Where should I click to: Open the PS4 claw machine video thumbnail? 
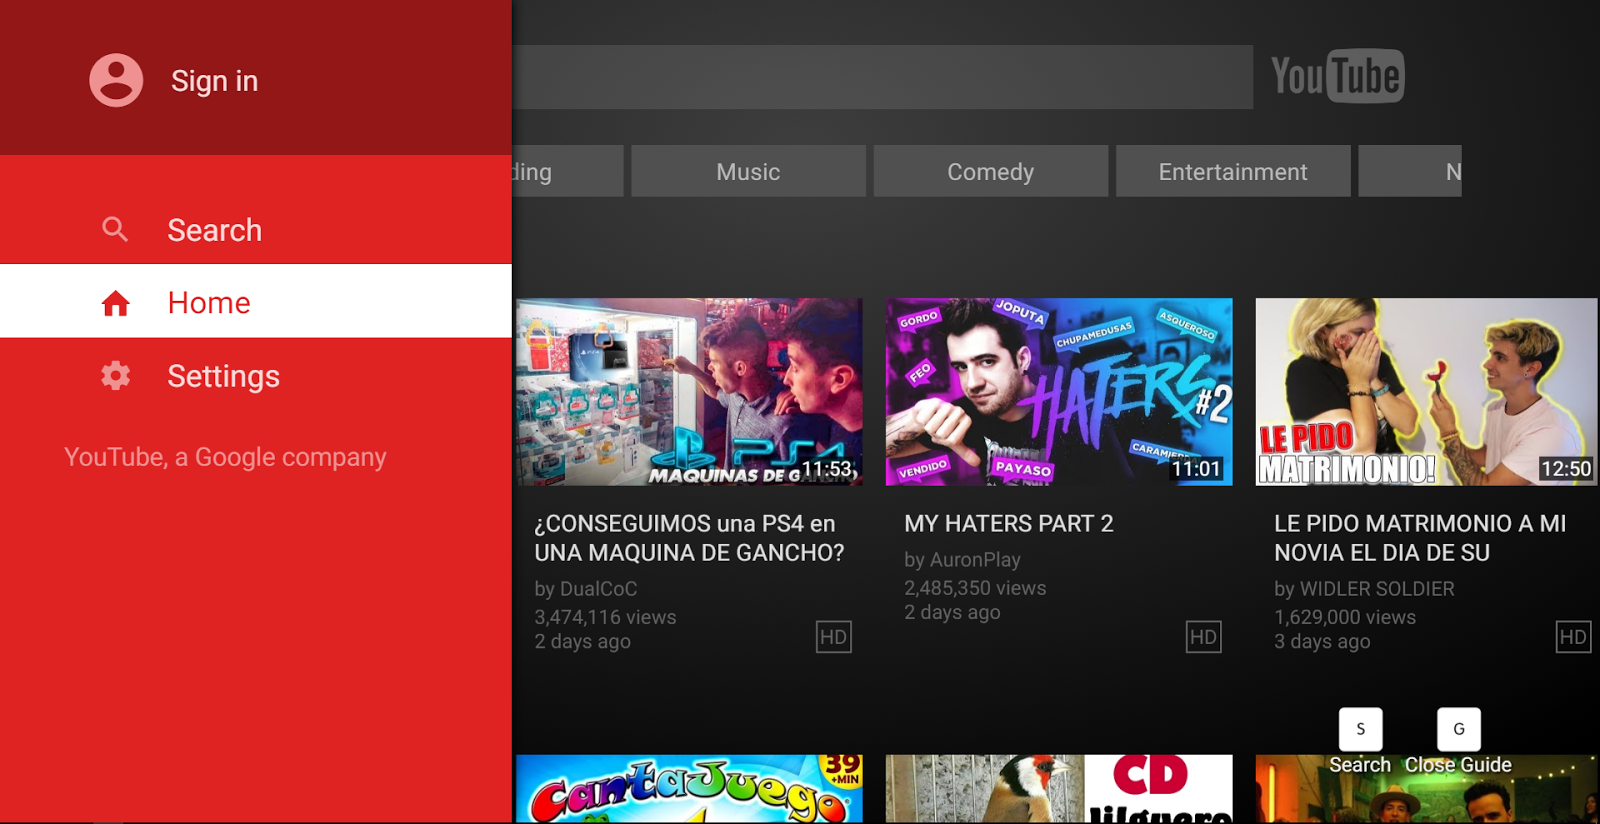click(x=689, y=392)
